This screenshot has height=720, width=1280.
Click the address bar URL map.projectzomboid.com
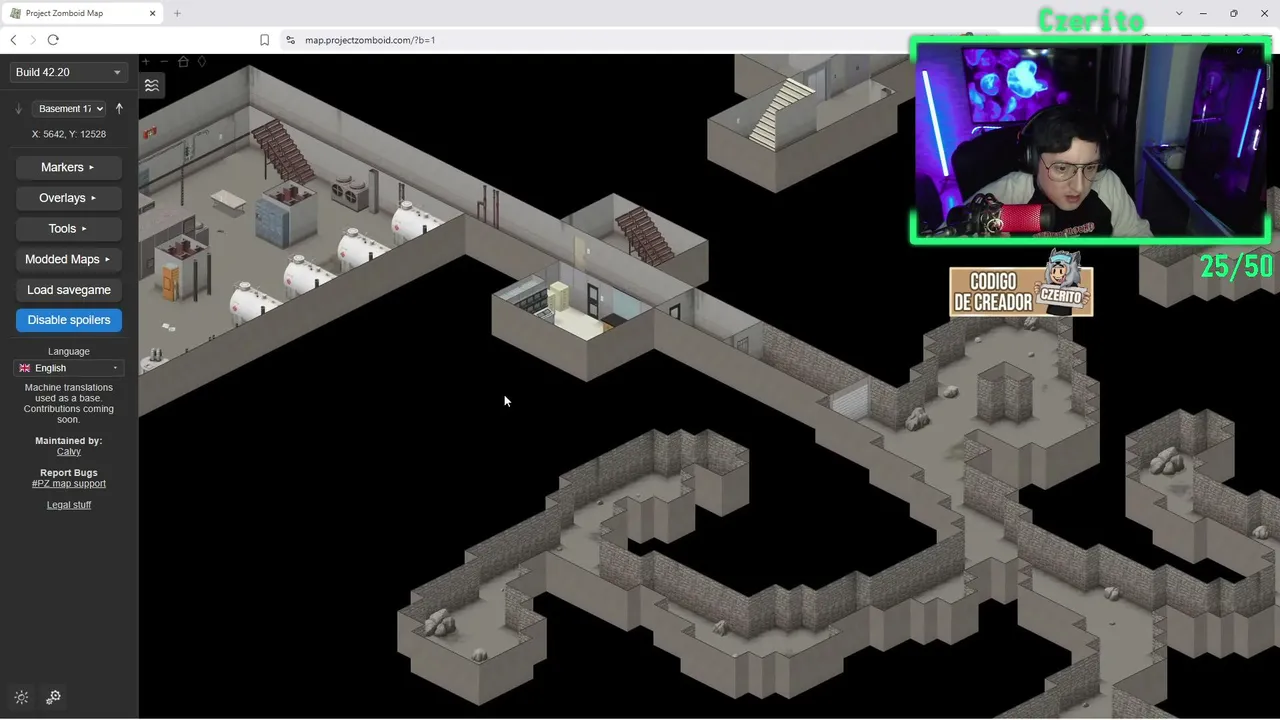pyautogui.click(x=370, y=40)
